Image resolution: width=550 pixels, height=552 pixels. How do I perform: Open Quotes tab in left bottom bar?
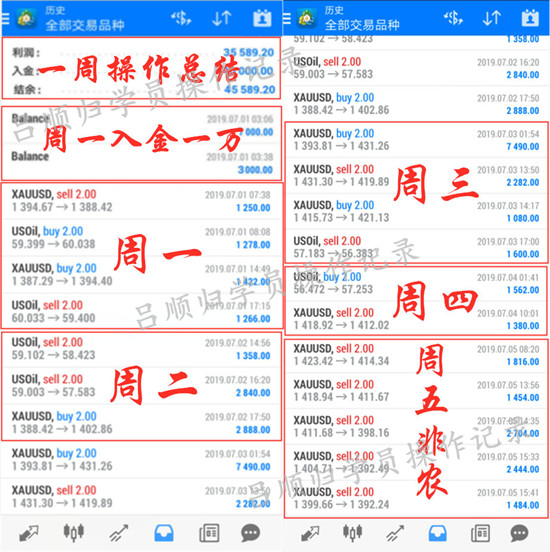coord(29,533)
